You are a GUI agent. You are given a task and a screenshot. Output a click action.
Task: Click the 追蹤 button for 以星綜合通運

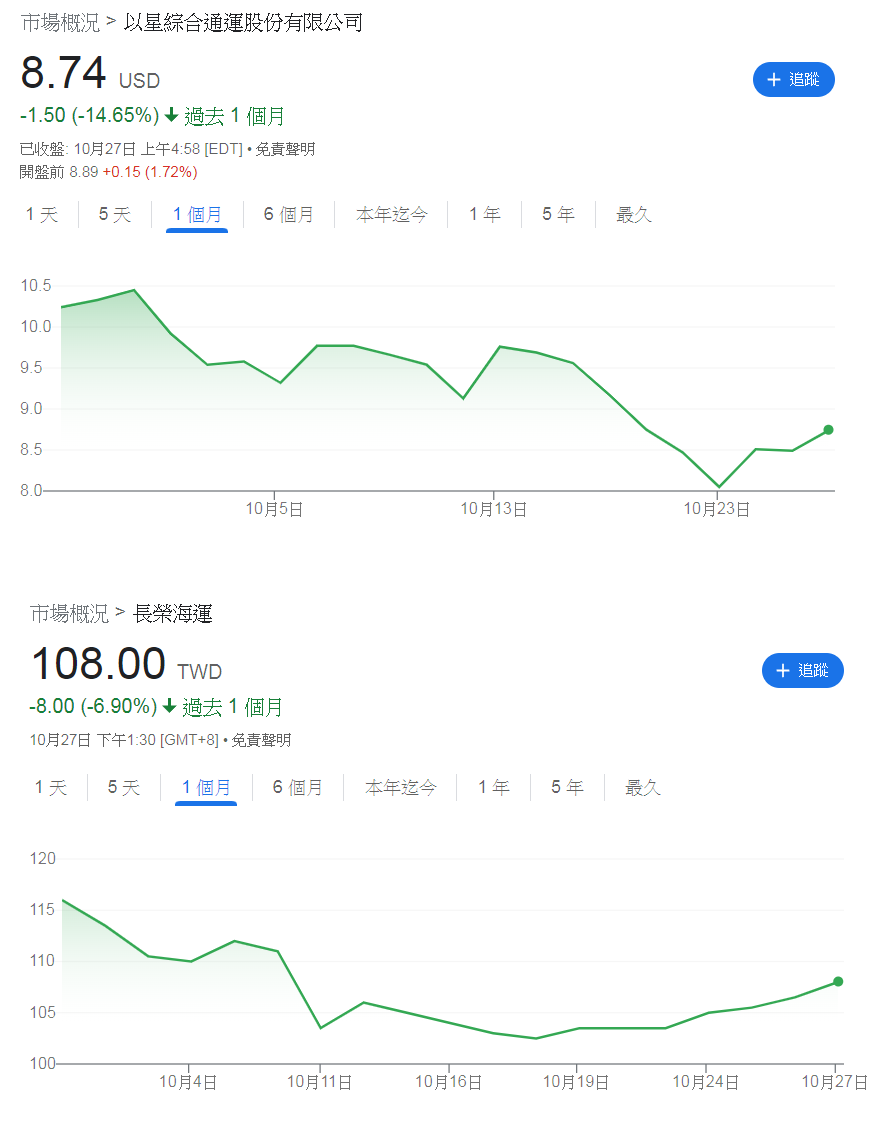[793, 79]
